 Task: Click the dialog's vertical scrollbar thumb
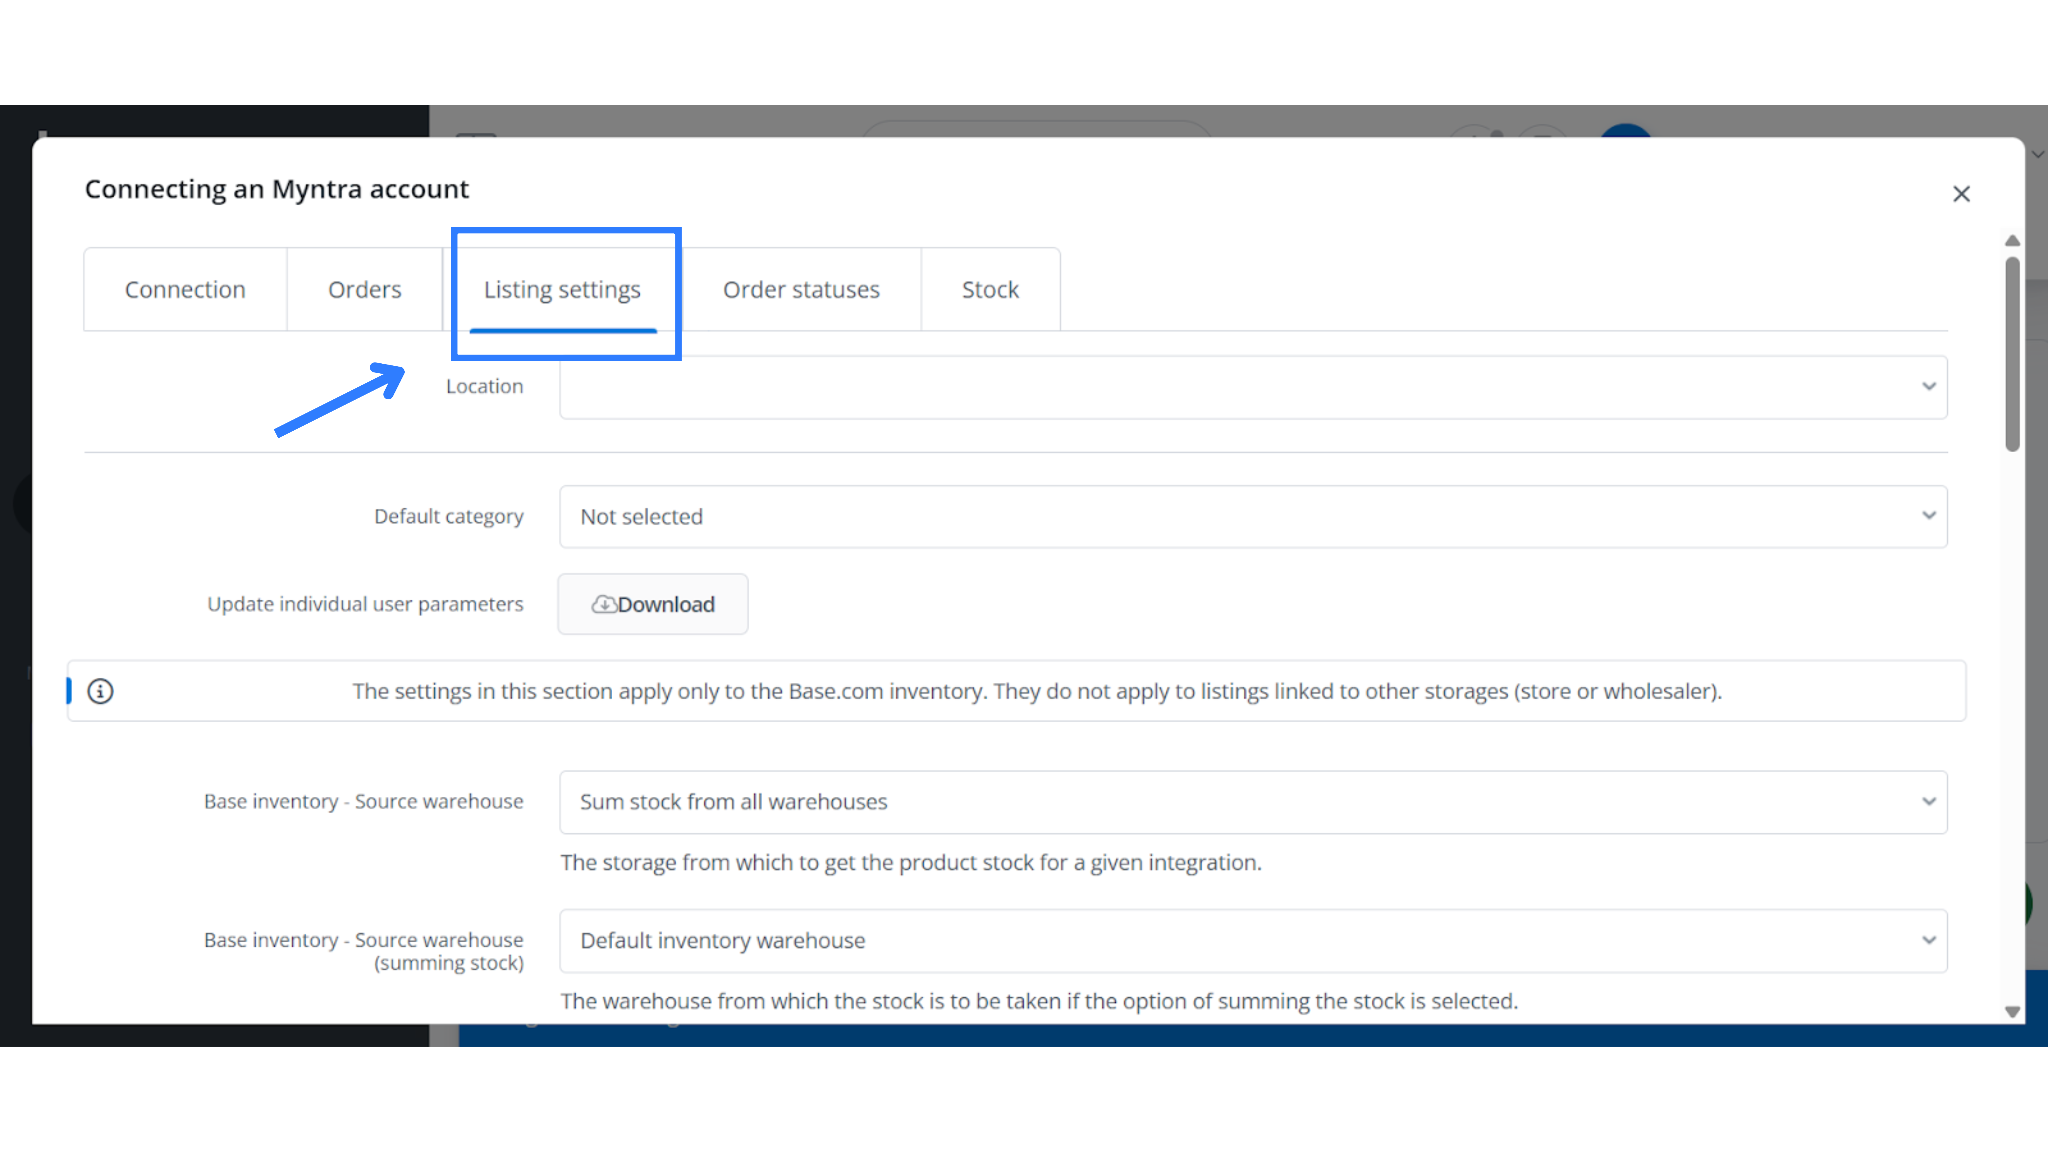(2012, 354)
